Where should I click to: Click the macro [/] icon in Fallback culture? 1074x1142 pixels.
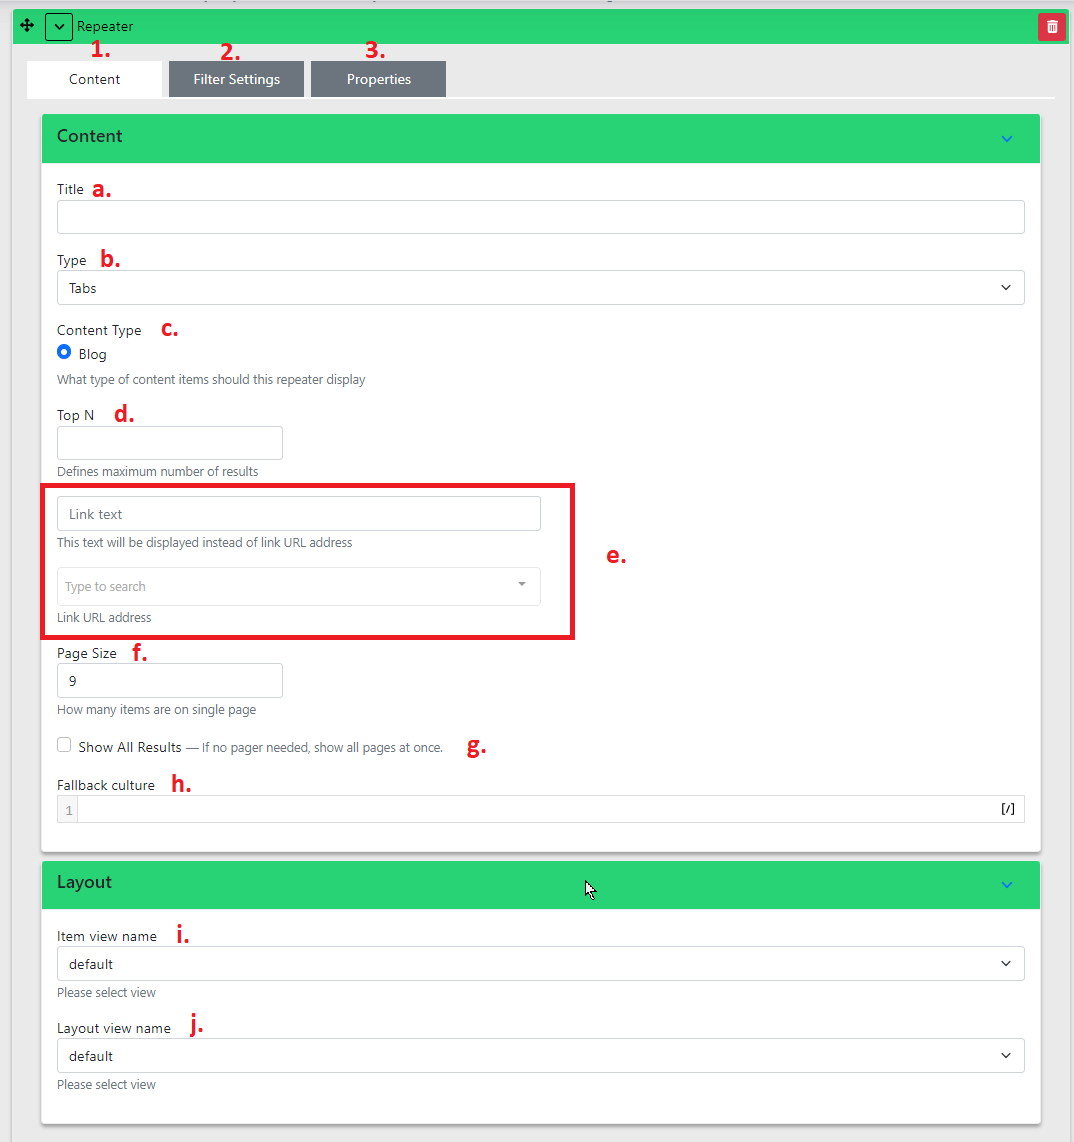coord(1008,809)
